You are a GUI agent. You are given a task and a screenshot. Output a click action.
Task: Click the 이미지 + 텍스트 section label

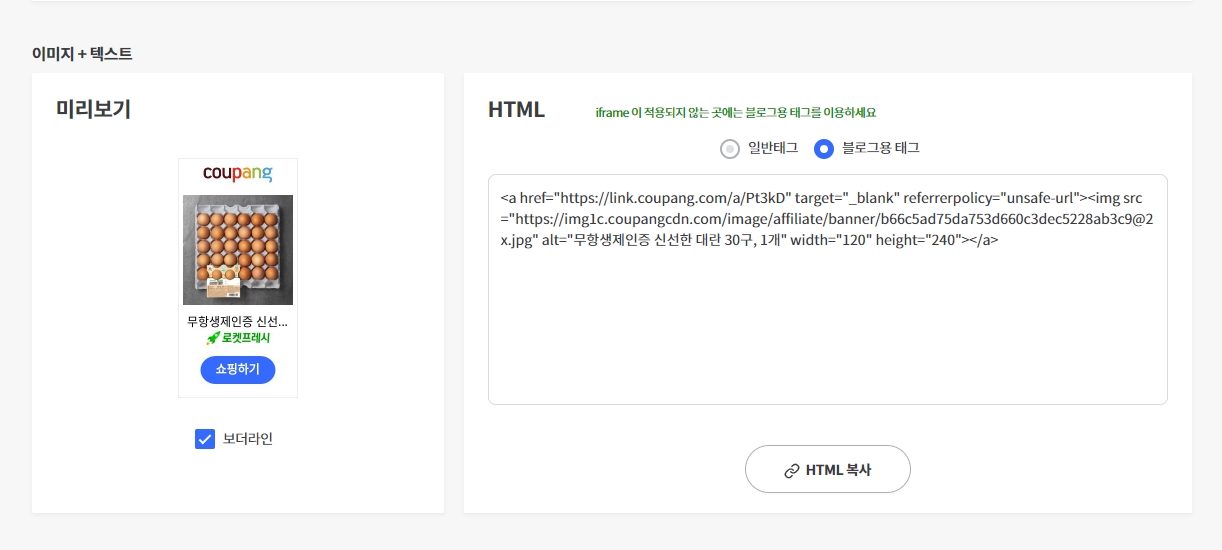[82, 53]
